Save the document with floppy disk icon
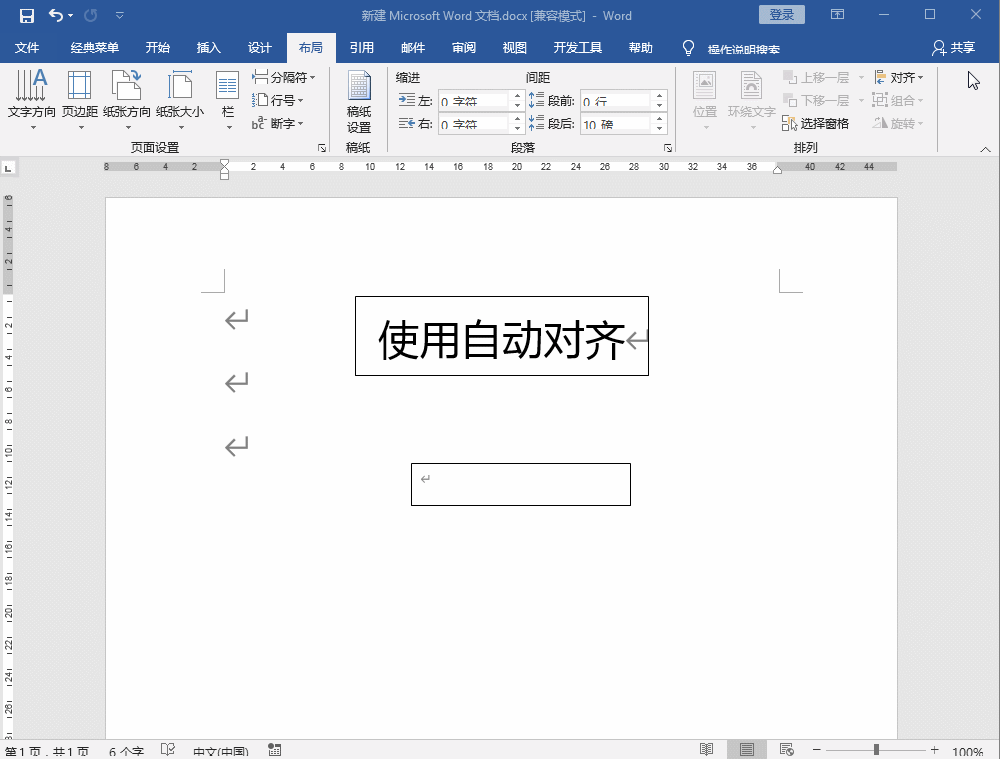Screen dimensions: 1000x759 pos(26,15)
